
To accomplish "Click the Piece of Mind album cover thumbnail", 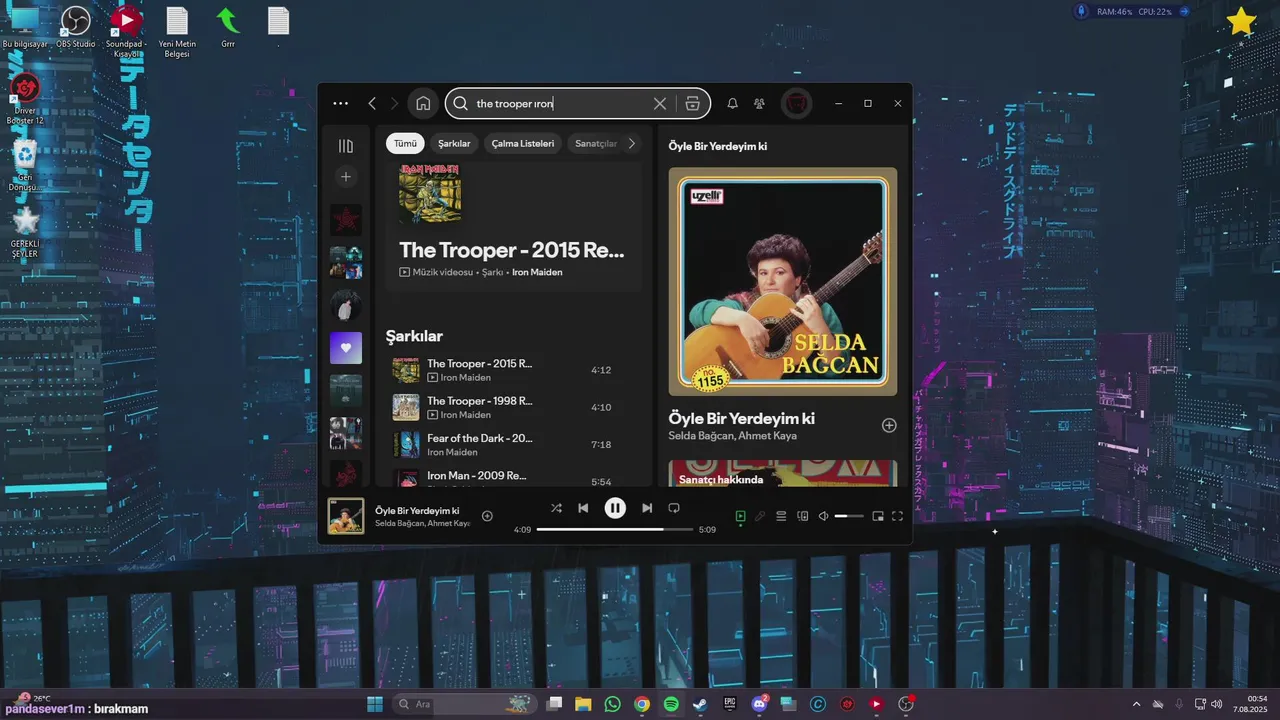I will pos(430,192).
